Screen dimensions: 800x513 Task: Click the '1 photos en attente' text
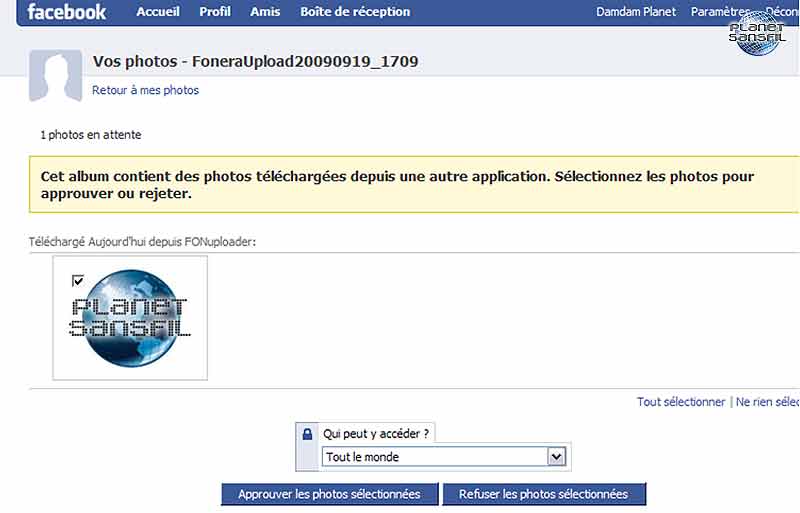(91, 135)
